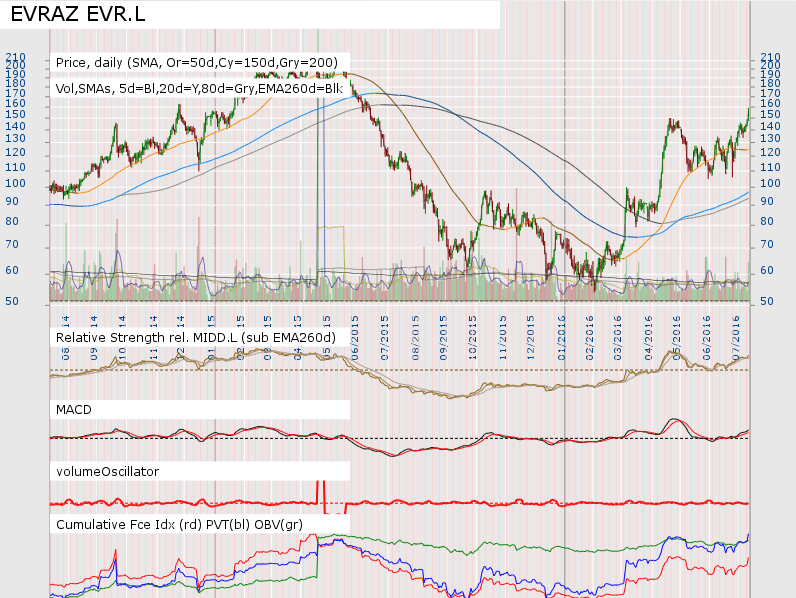Click the 11/2015 date axis label
This screenshot has width=796, height=598.
[503, 338]
